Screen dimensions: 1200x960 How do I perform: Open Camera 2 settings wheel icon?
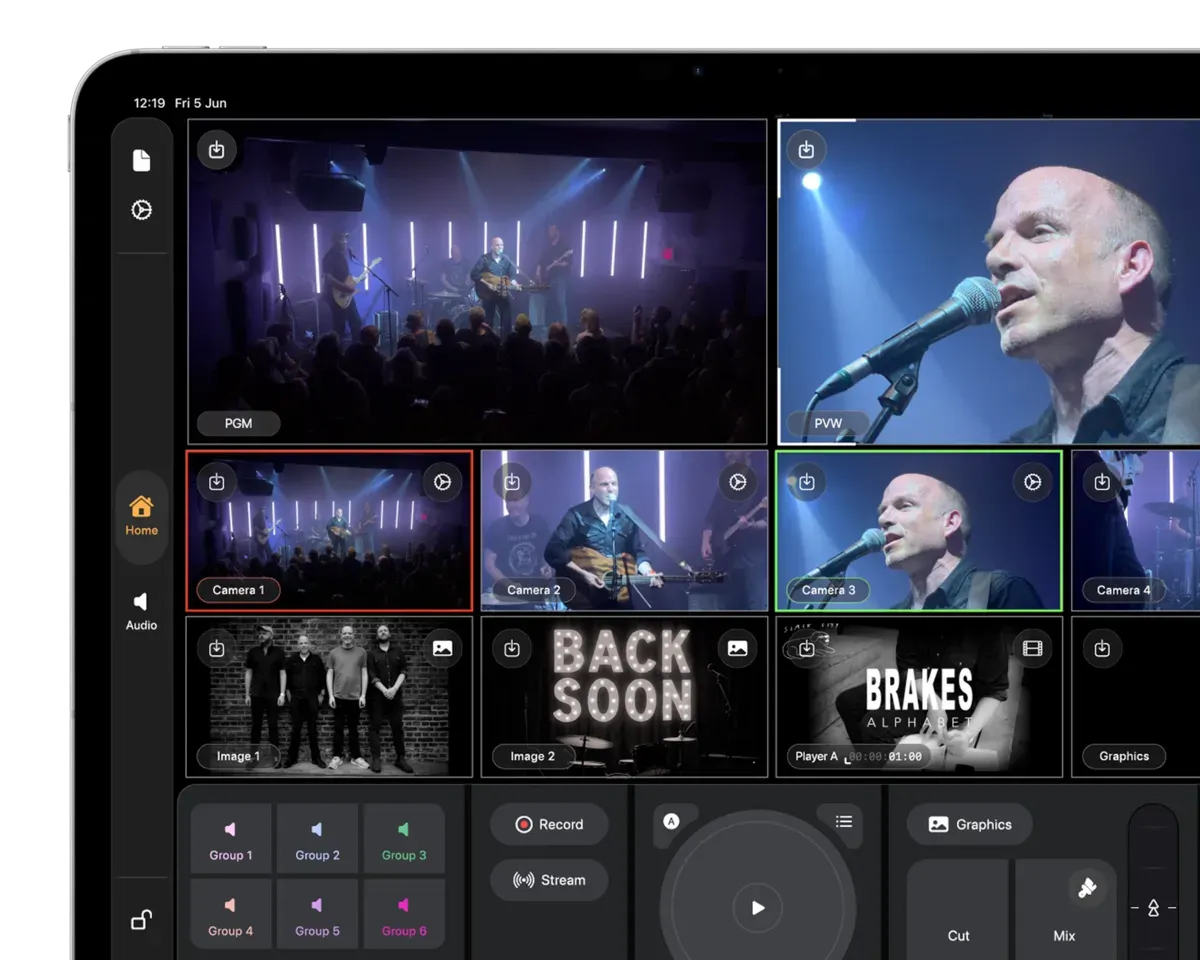[x=737, y=482]
